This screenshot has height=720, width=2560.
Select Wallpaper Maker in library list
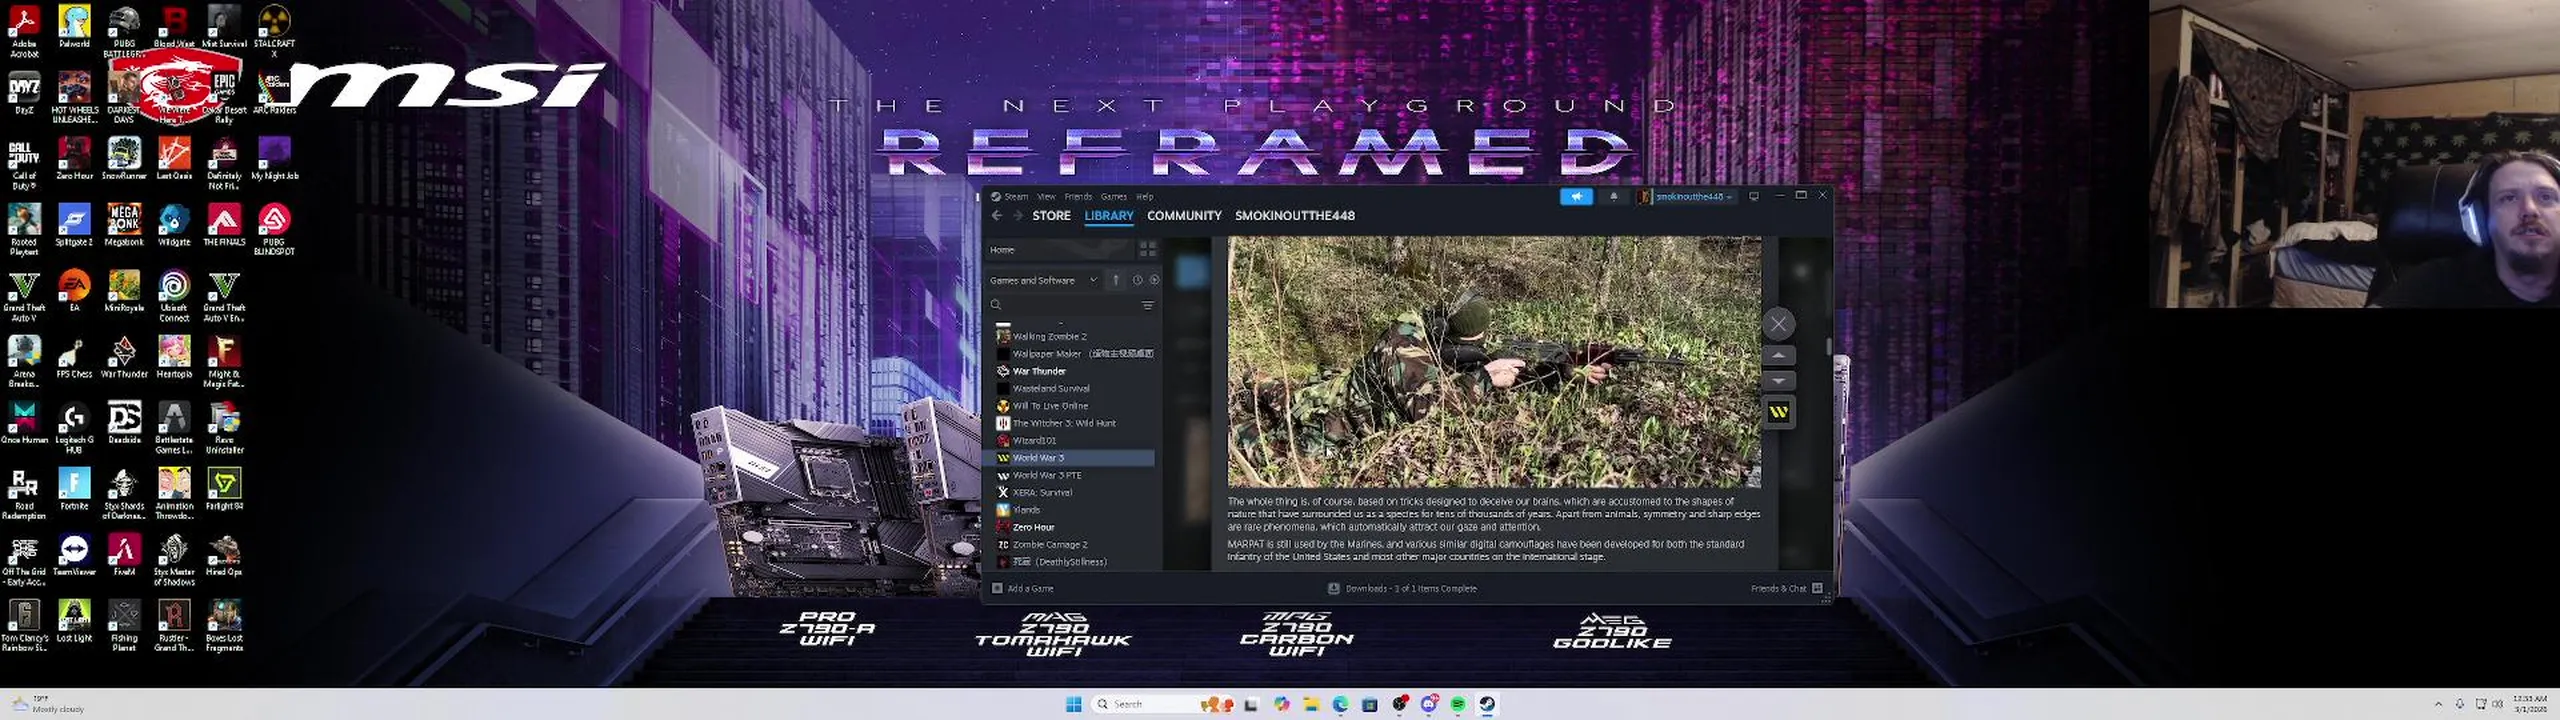pos(1074,354)
